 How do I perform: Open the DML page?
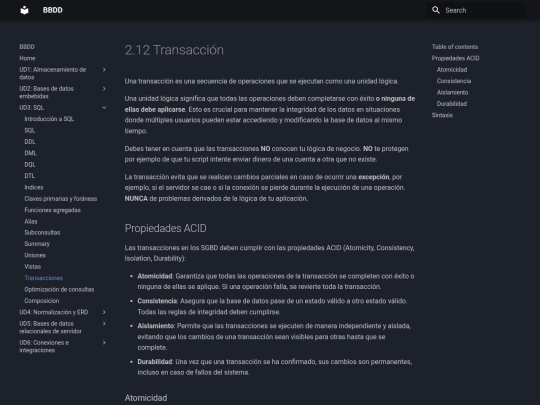tap(30, 153)
